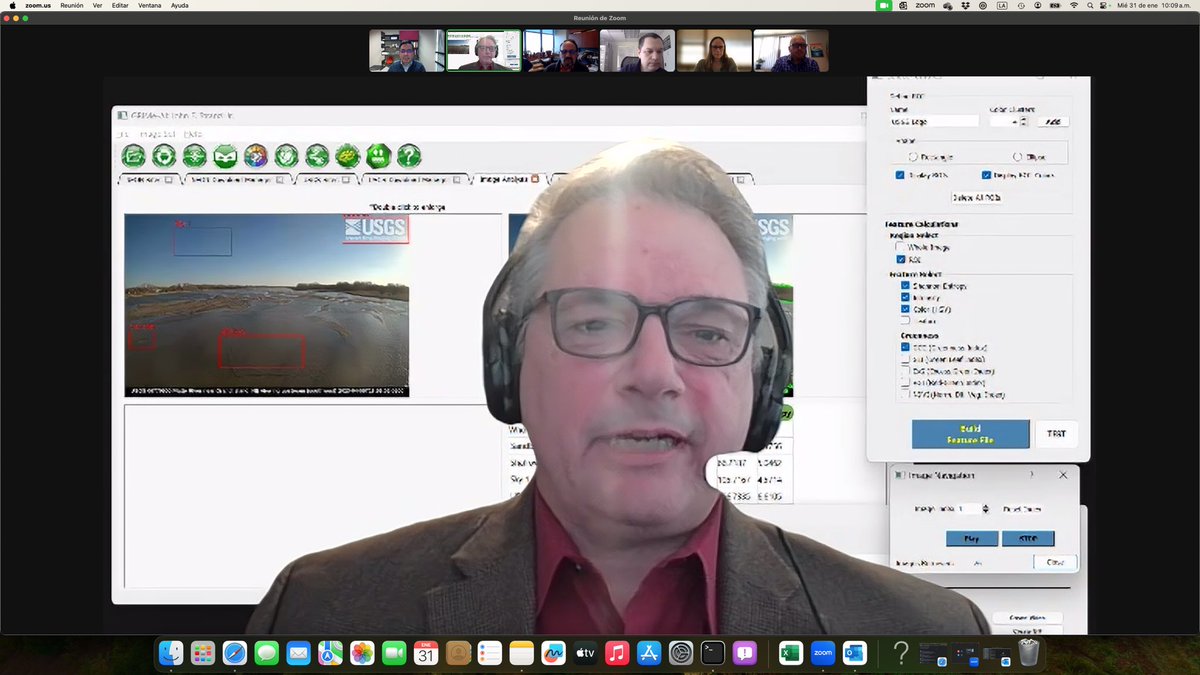1200x675 pixels.
Task: Adjust the image index spinner in Image Navigation
Action: tap(986, 509)
